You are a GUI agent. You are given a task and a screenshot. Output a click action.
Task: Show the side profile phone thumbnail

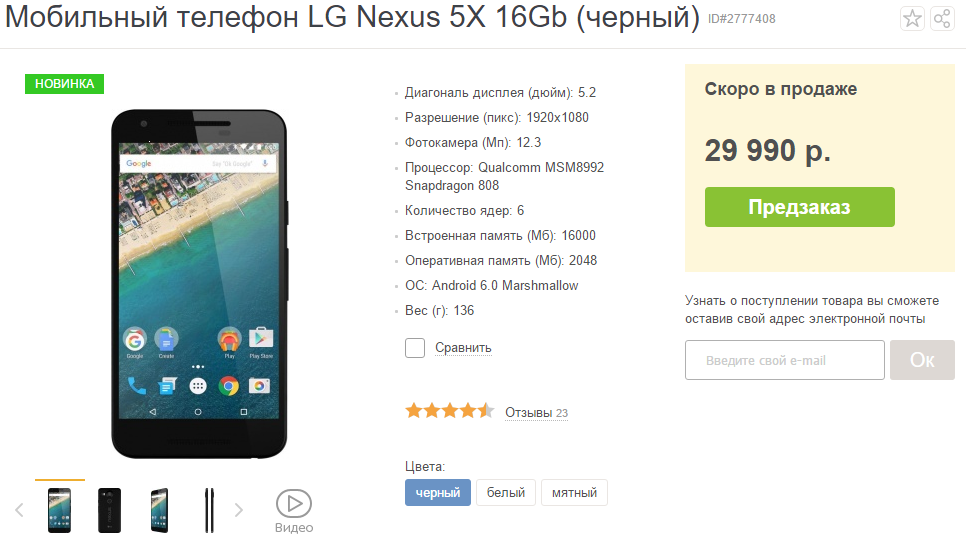point(209,510)
